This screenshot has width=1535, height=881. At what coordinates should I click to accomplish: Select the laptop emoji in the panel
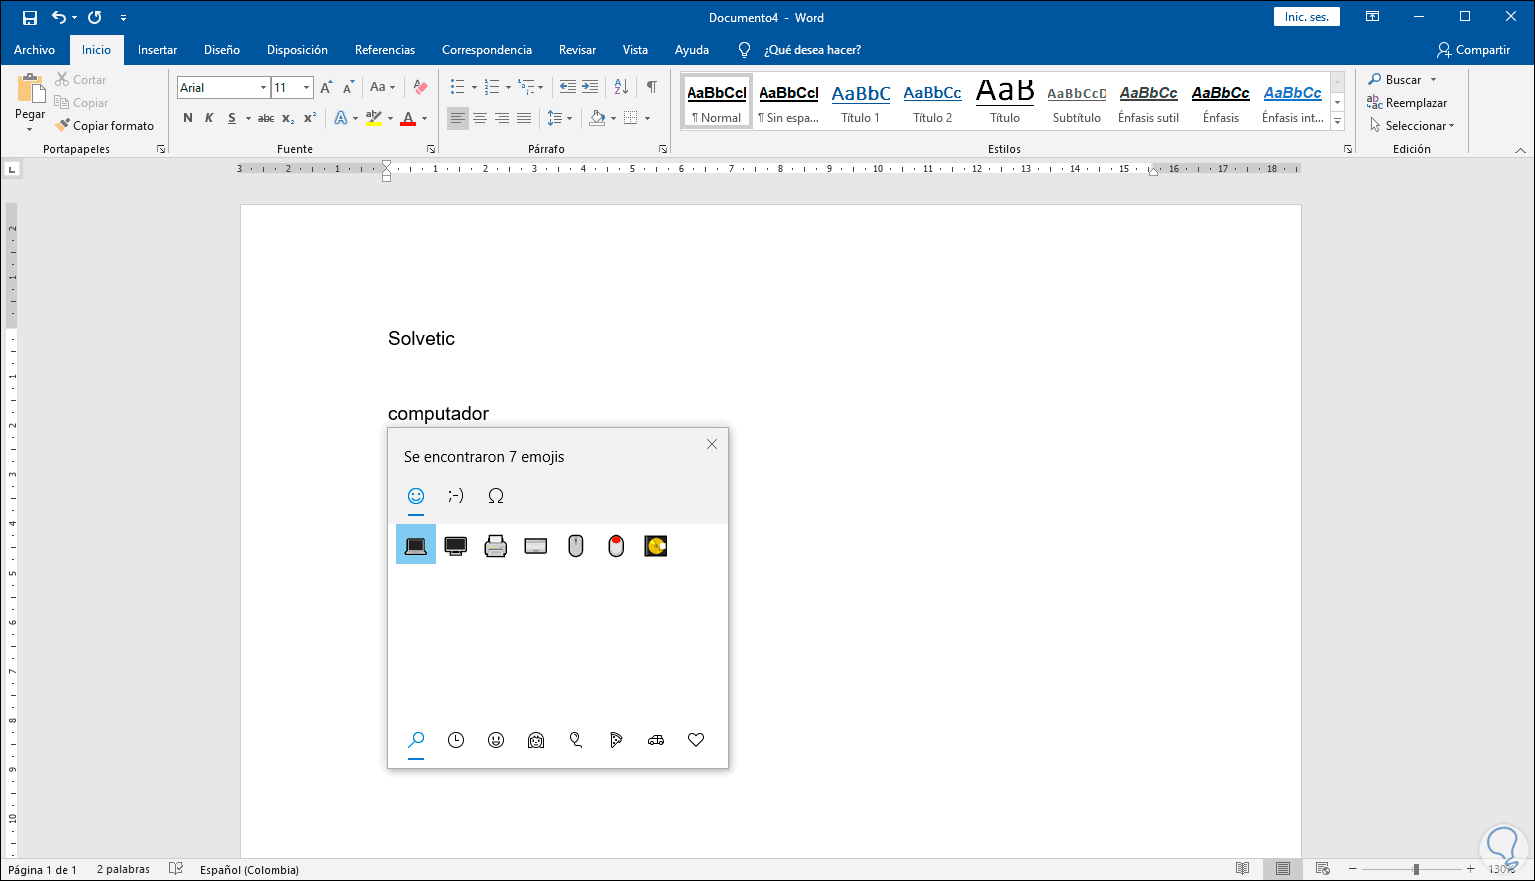(x=415, y=545)
